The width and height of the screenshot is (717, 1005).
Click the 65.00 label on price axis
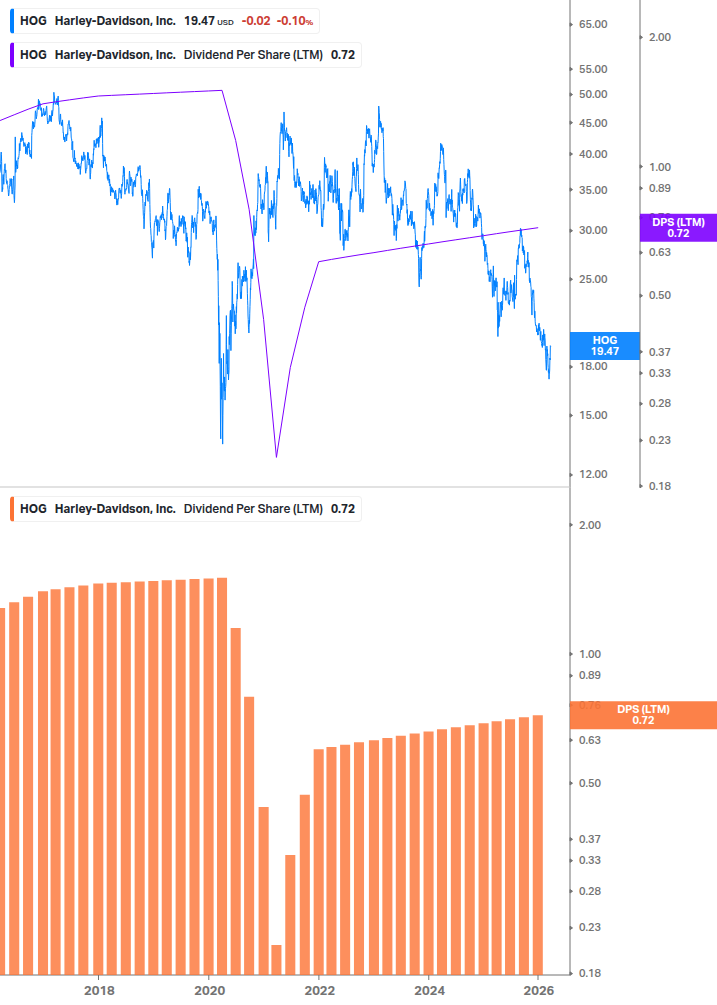click(593, 24)
